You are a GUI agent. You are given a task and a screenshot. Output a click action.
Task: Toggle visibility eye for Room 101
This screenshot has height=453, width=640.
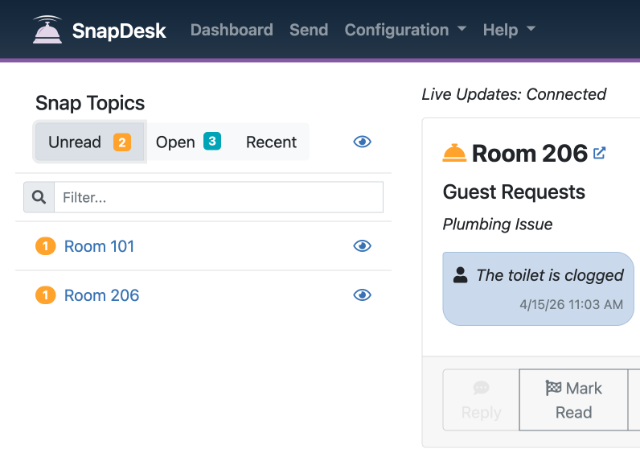pos(362,246)
